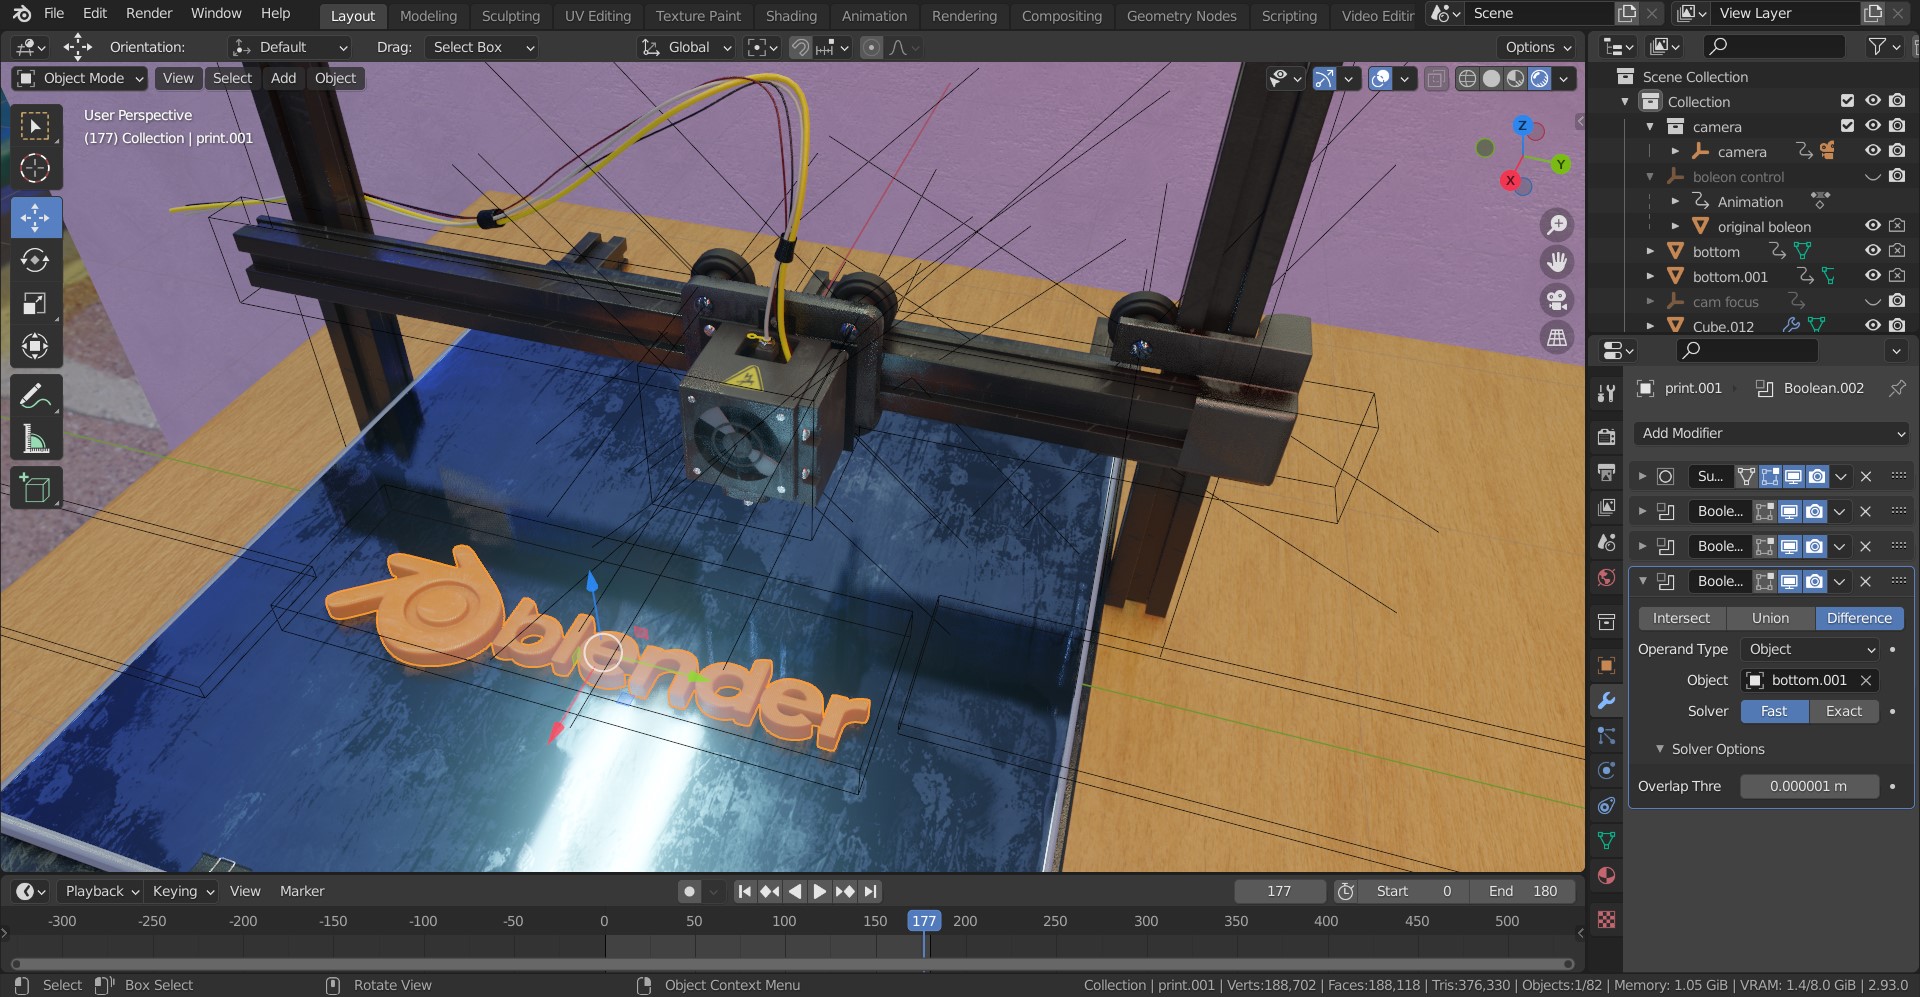Select the Move tool in the viewport toolbar
The image size is (1920, 997).
pyautogui.click(x=35, y=216)
